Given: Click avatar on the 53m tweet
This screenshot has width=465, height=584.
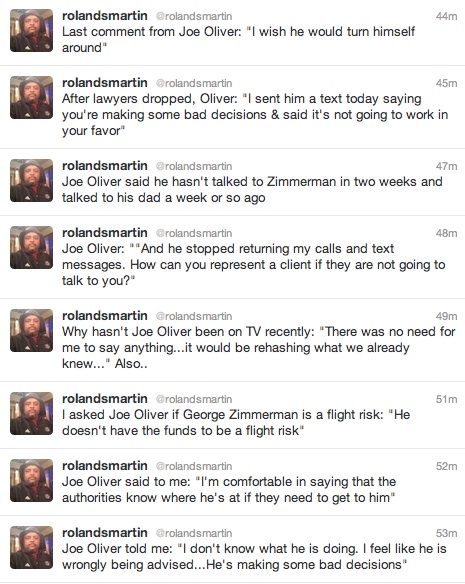Looking at the screenshot, I should coord(31,548).
